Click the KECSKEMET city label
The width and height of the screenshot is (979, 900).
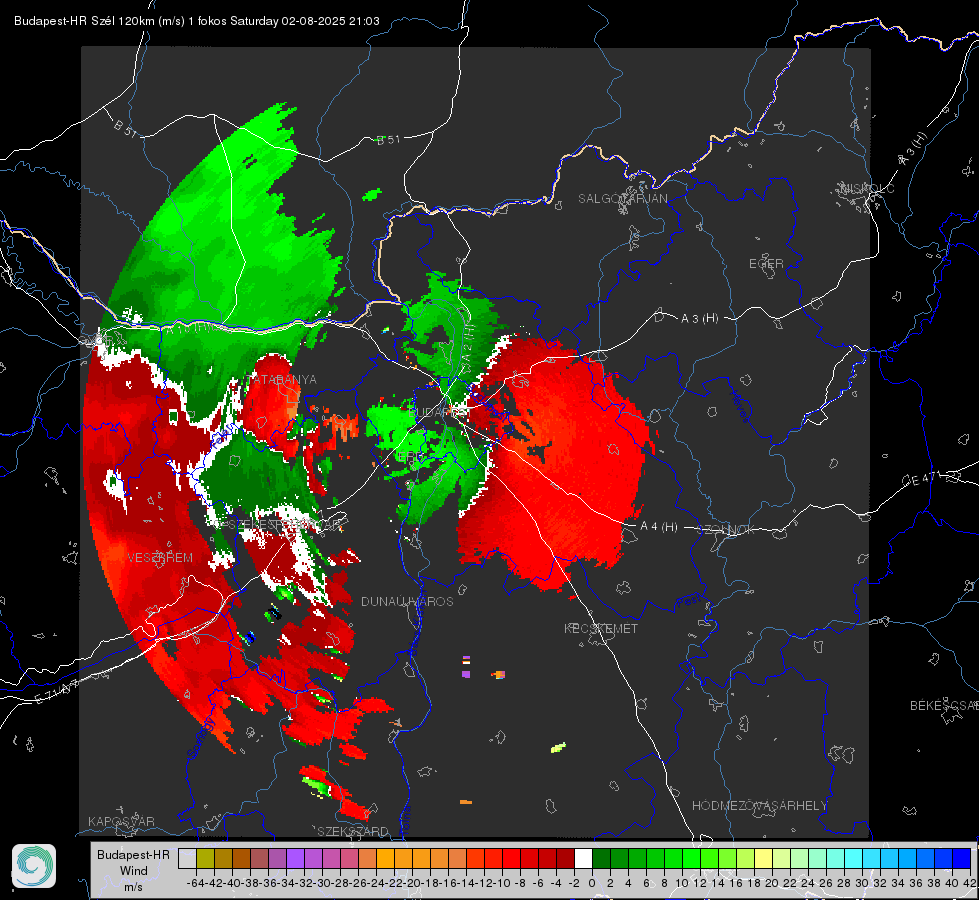[601, 628]
